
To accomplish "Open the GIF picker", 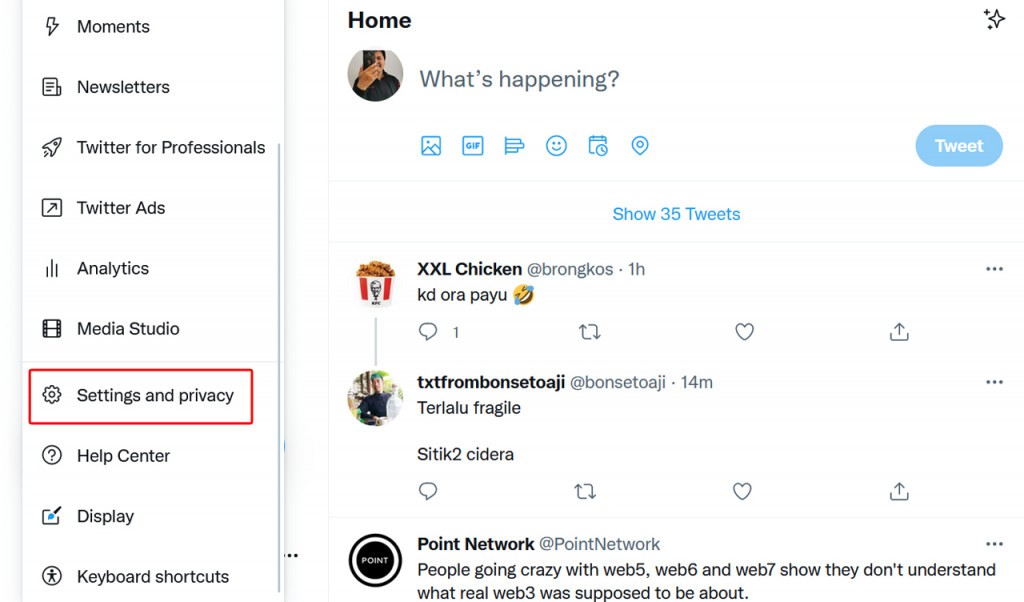I will 472,145.
